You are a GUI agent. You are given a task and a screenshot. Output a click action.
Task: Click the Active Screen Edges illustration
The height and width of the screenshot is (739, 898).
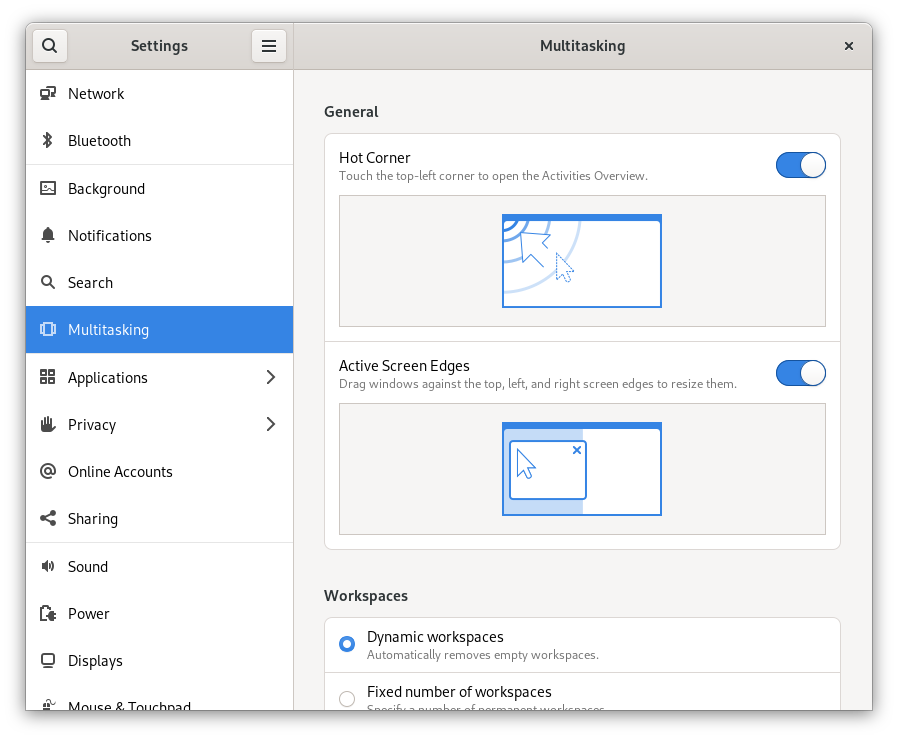click(x=582, y=469)
